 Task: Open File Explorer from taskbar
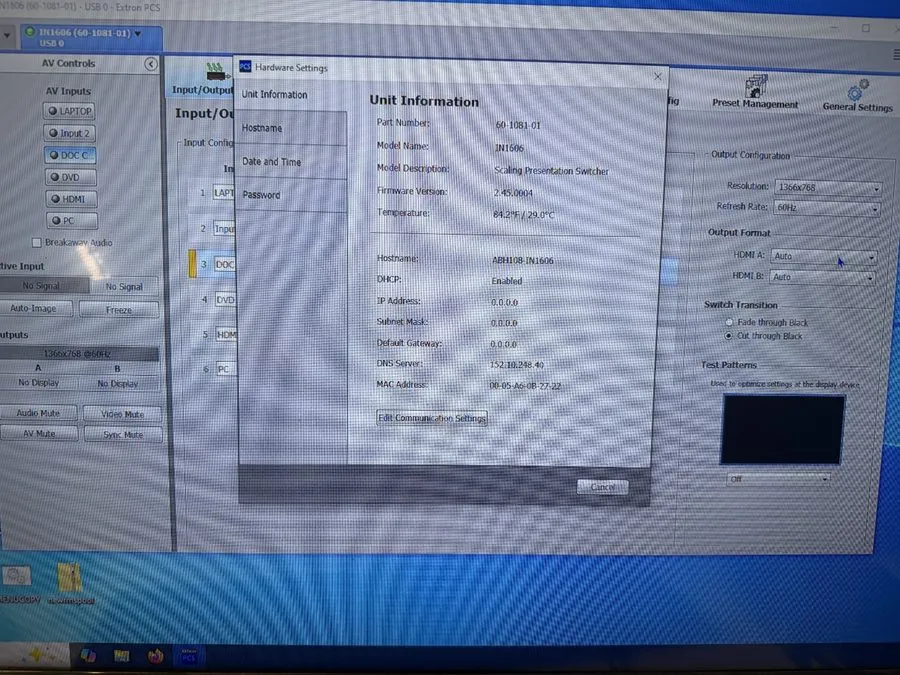122,655
